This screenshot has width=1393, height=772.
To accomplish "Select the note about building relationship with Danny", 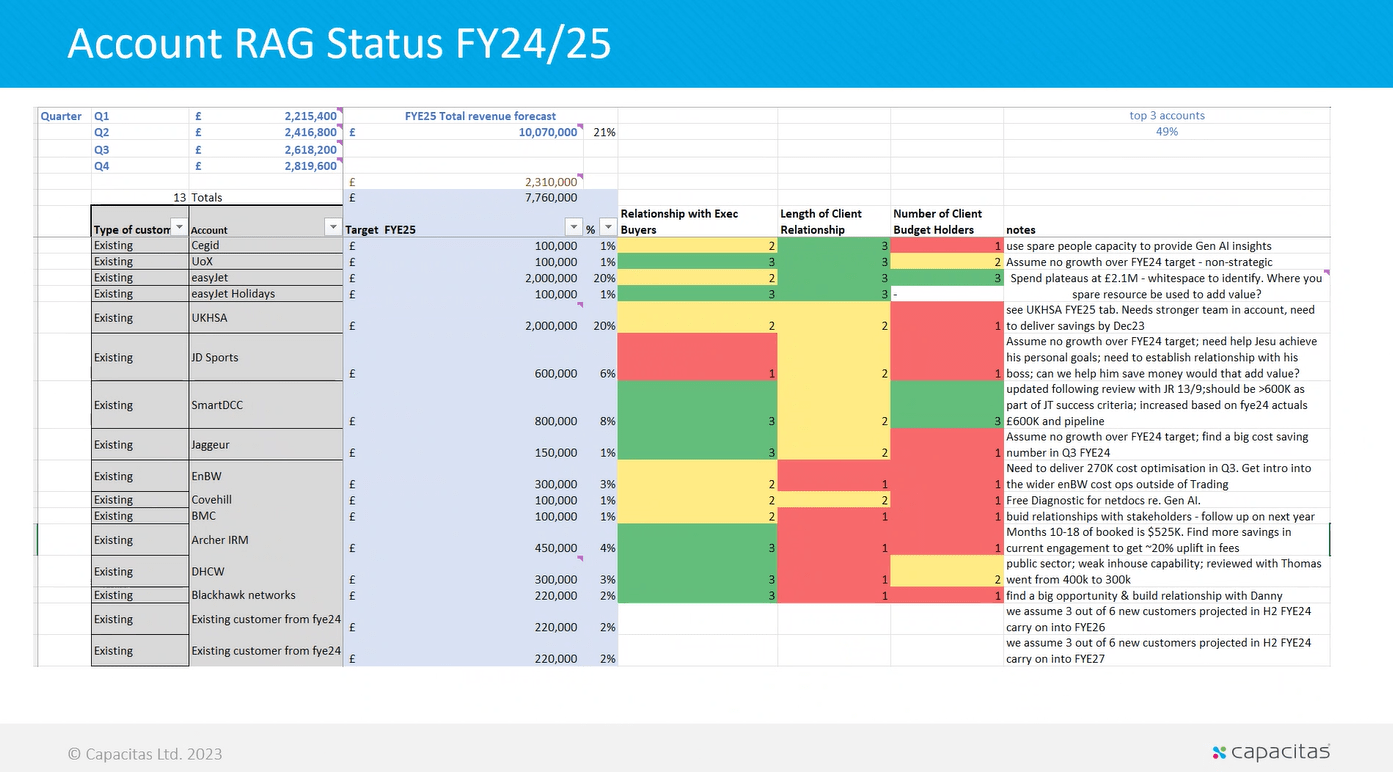I will click(x=1144, y=595).
